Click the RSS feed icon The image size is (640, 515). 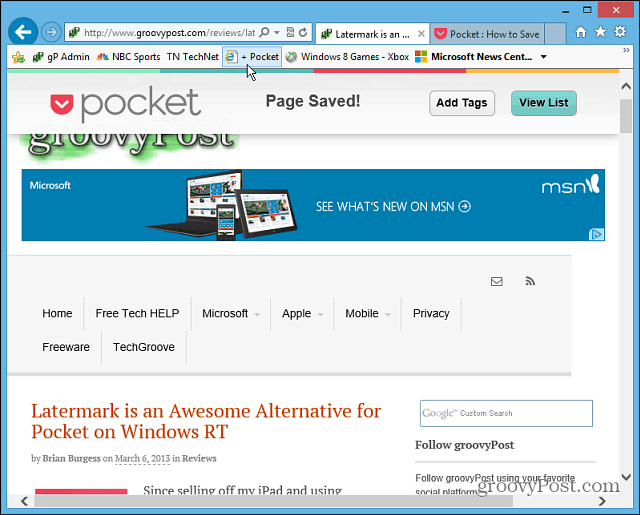(x=530, y=282)
